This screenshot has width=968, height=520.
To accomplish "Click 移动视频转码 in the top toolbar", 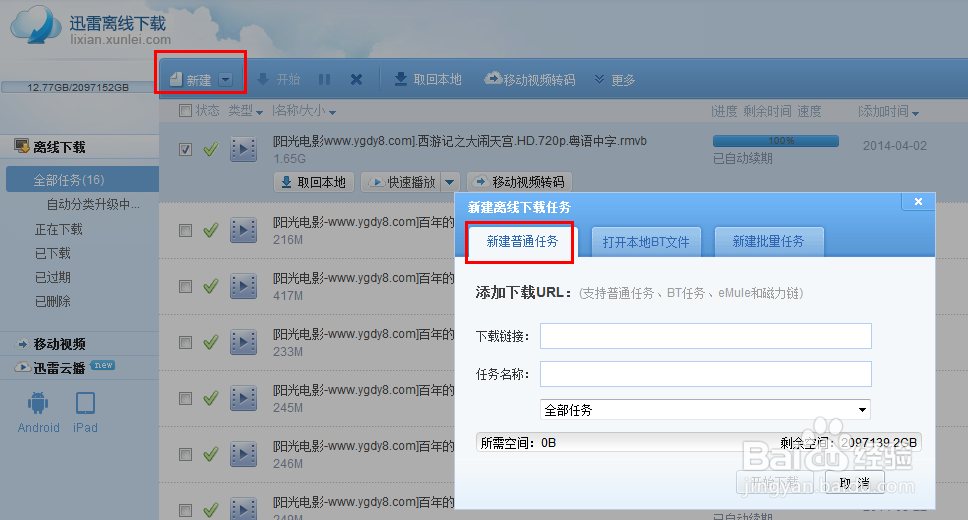I will 530,79.
